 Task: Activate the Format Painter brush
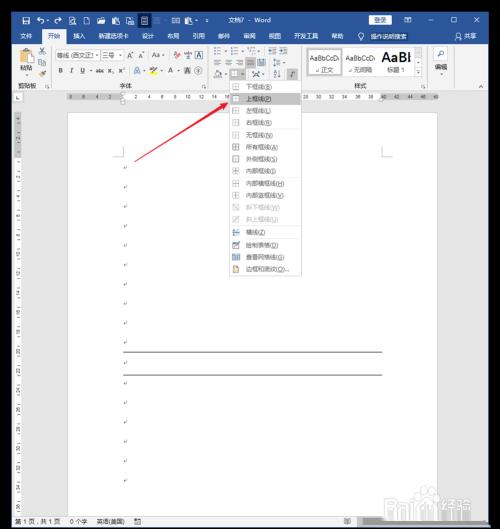[x=42, y=74]
